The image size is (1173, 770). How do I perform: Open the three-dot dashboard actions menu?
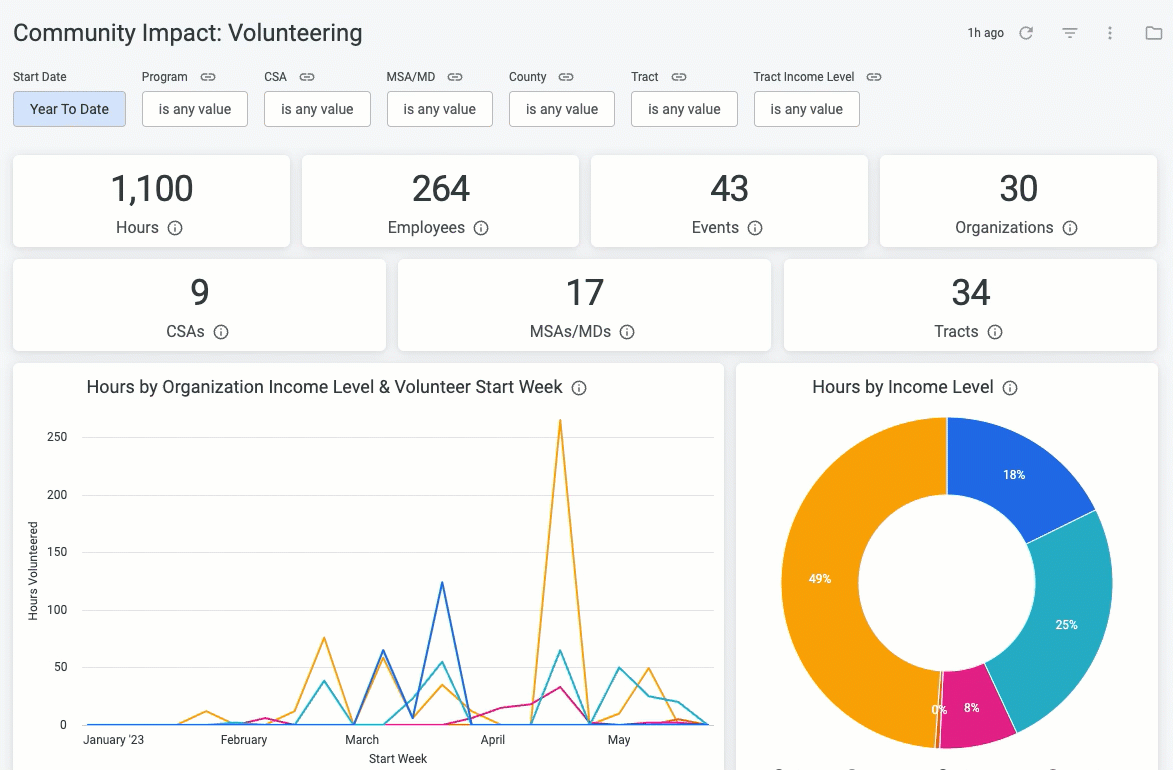(x=1110, y=33)
